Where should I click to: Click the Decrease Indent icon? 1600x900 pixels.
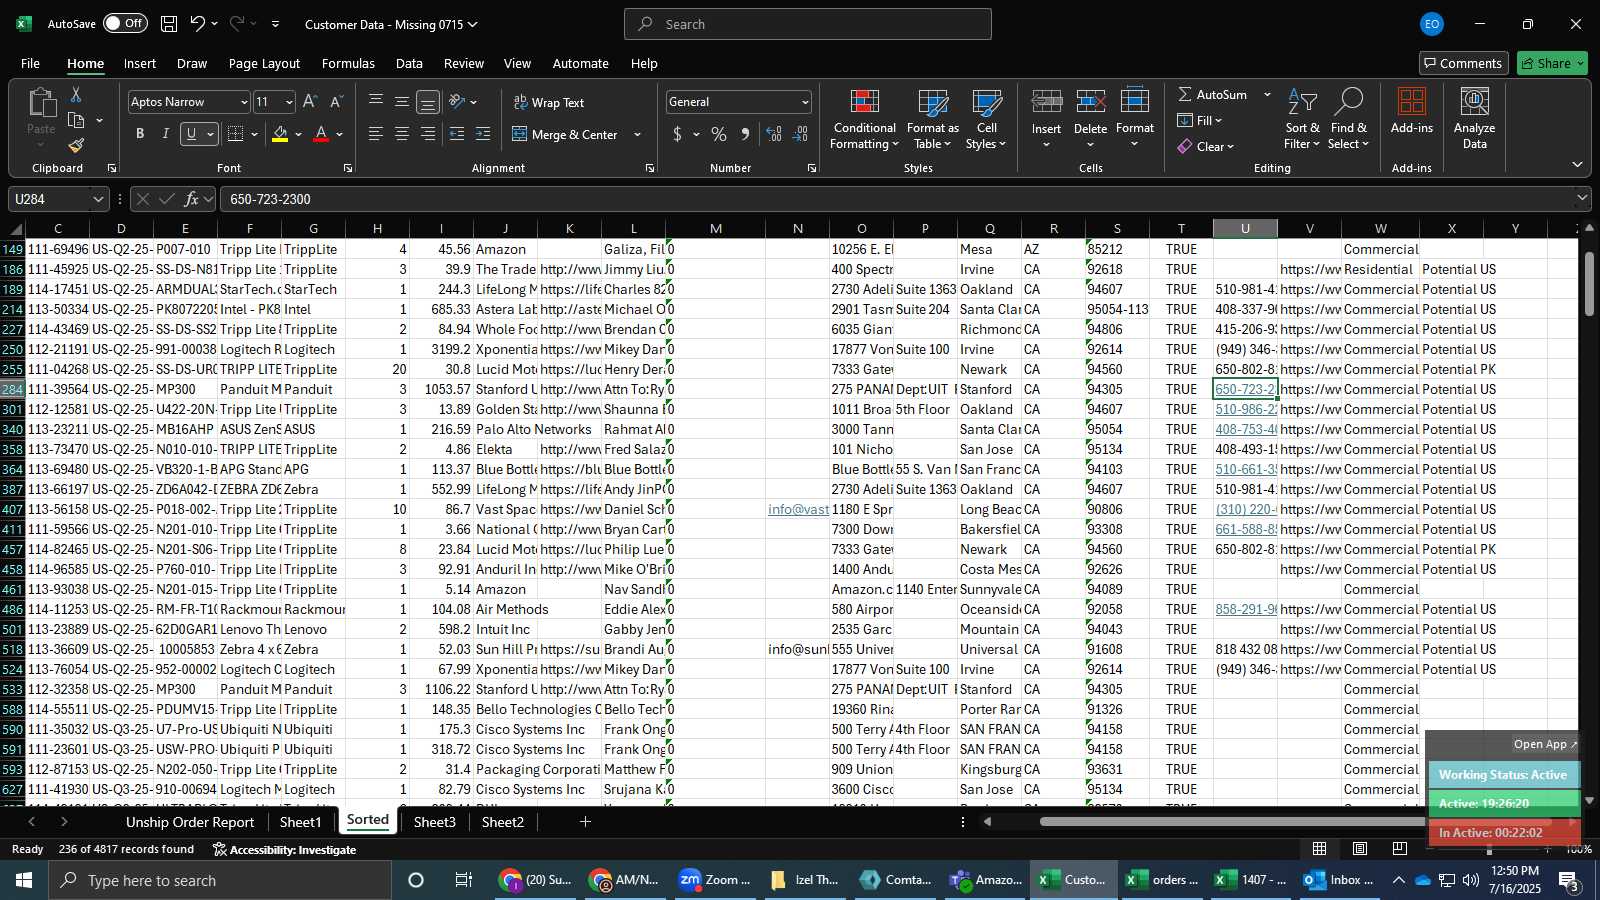[x=457, y=134]
